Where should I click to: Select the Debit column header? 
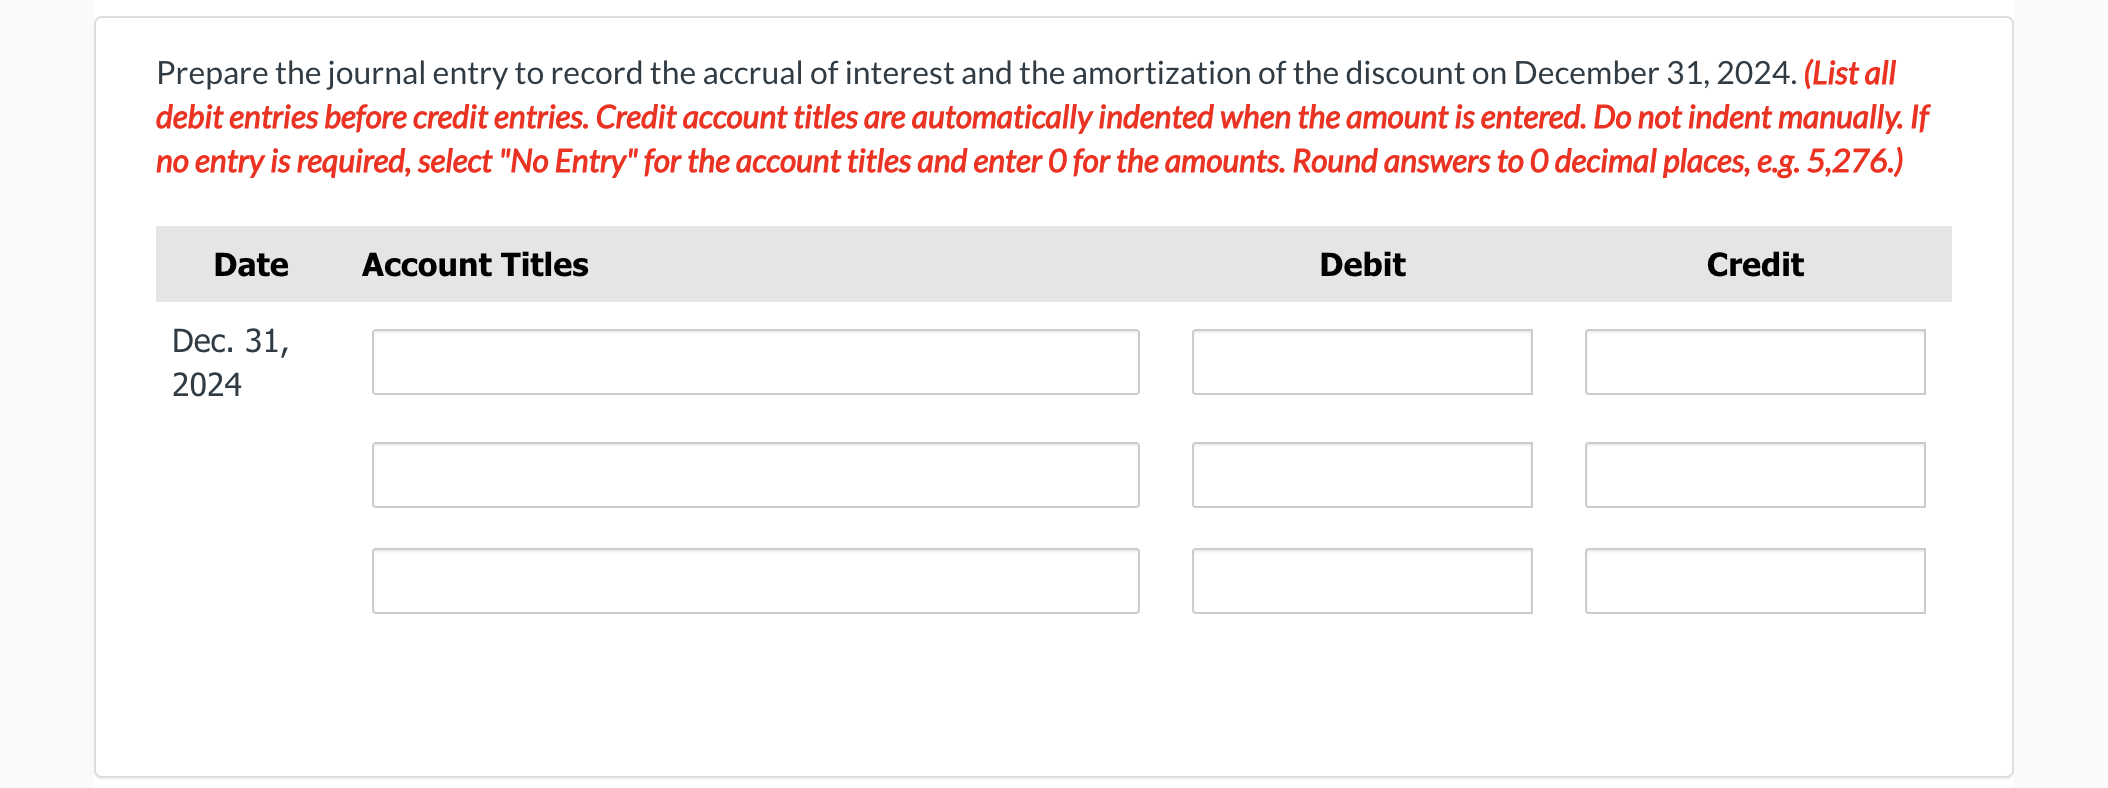[1362, 264]
